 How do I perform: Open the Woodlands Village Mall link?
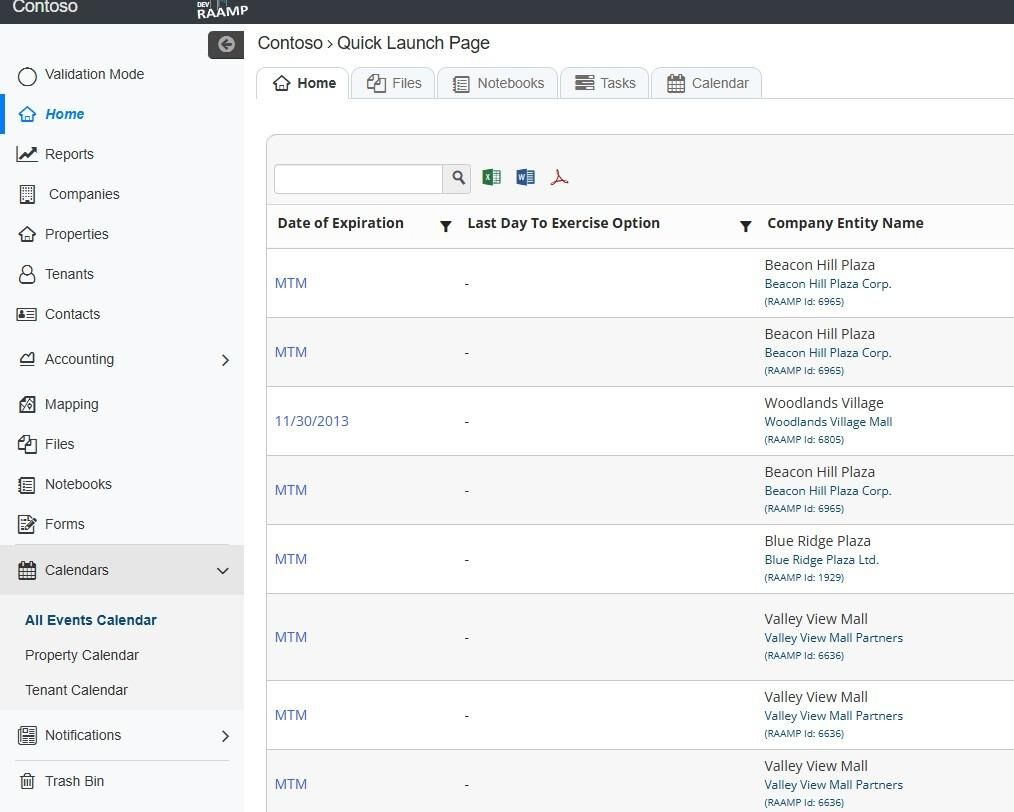(828, 422)
